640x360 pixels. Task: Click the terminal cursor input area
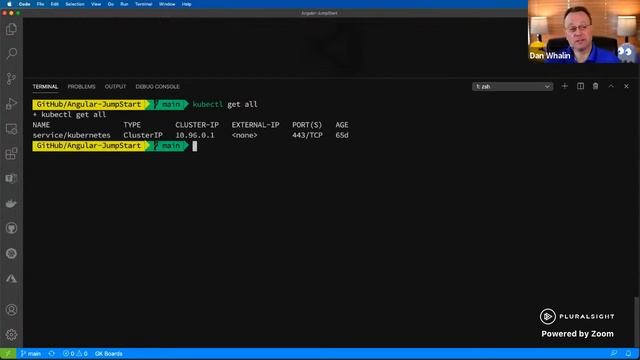pos(195,146)
